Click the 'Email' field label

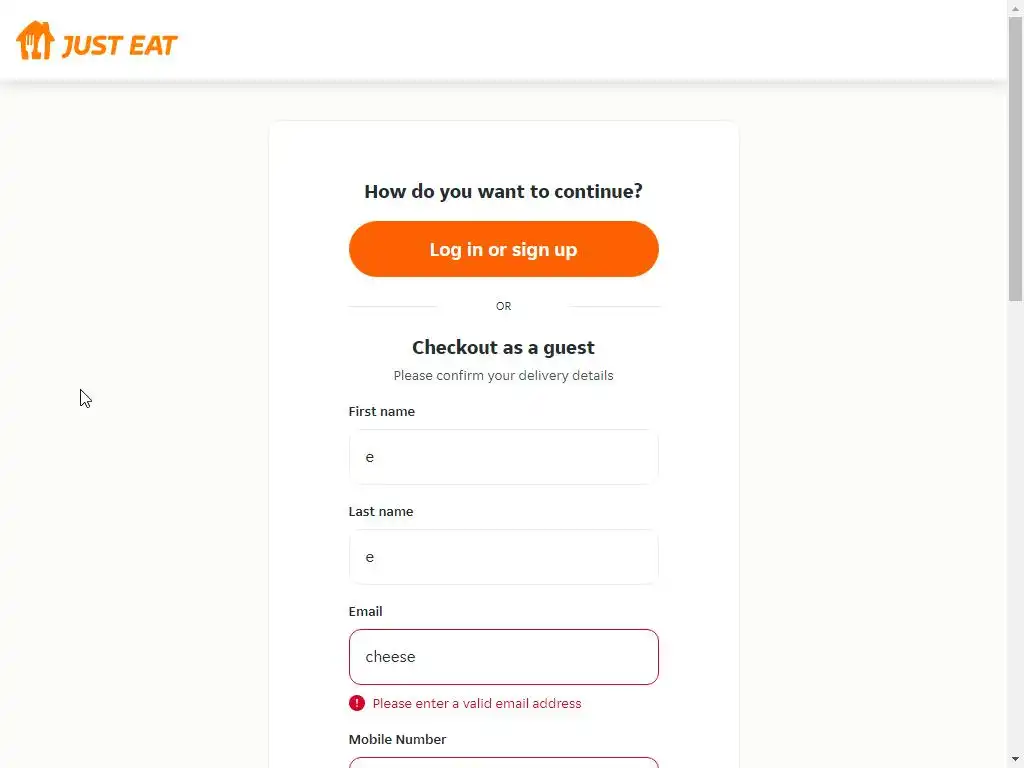coord(365,611)
